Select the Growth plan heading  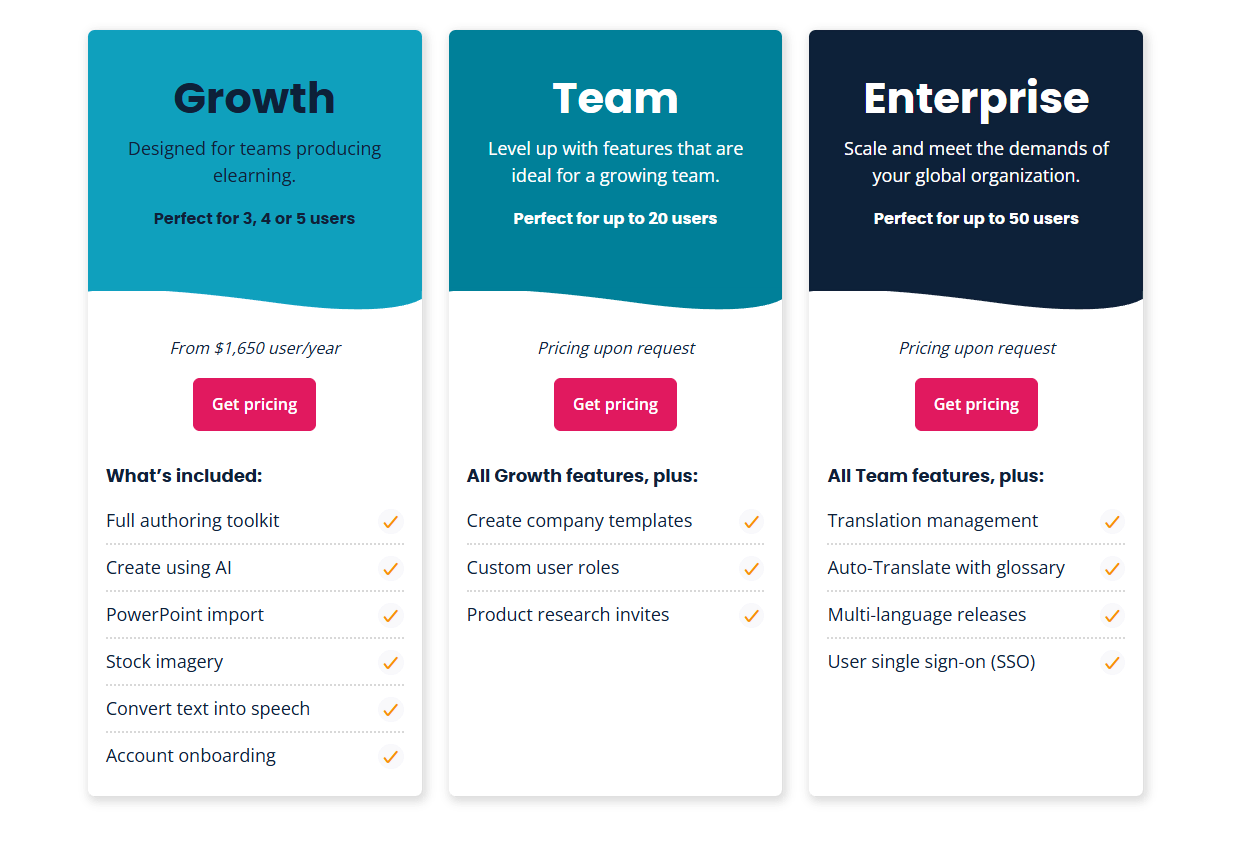(254, 98)
